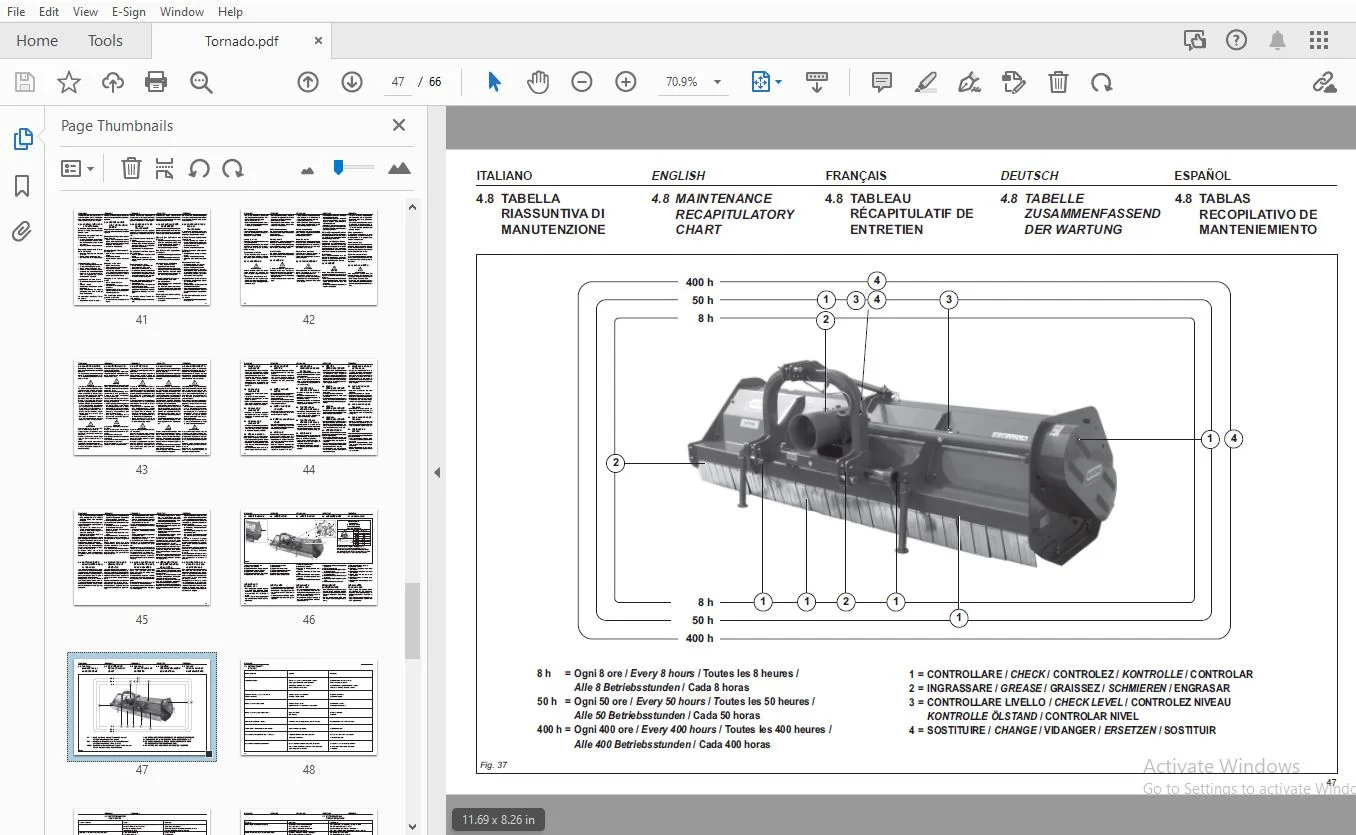Collapse the left navigation pane arrow
The image size is (1356, 835).
point(436,472)
